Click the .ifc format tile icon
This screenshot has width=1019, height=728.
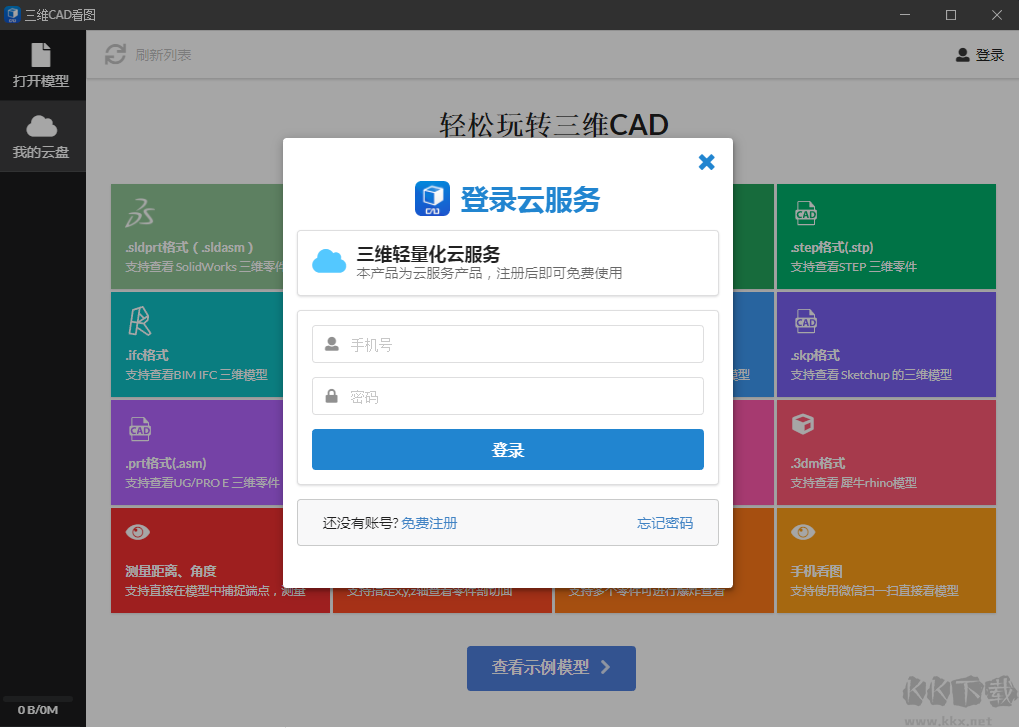tap(140, 320)
